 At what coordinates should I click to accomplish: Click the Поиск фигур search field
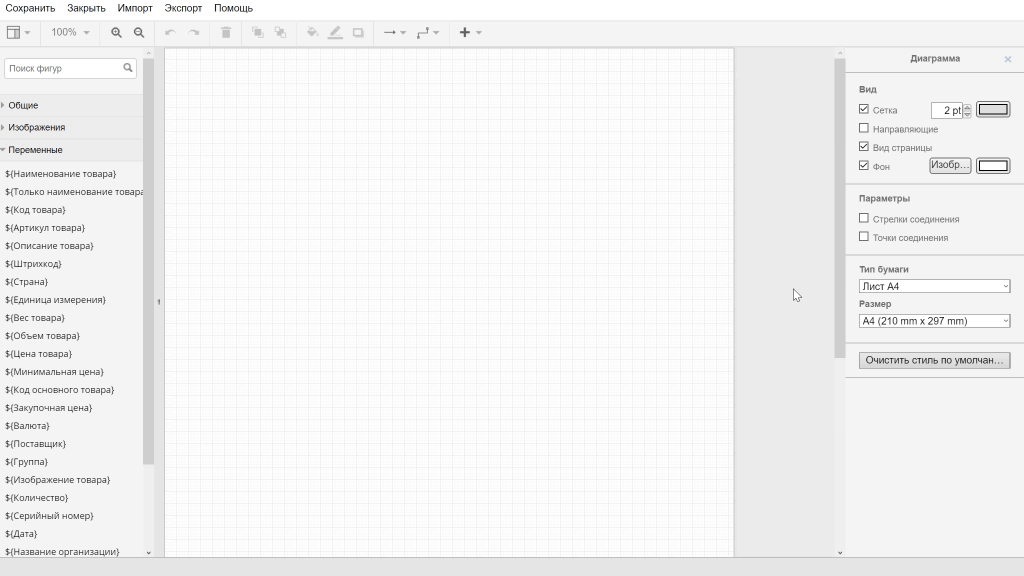point(63,68)
